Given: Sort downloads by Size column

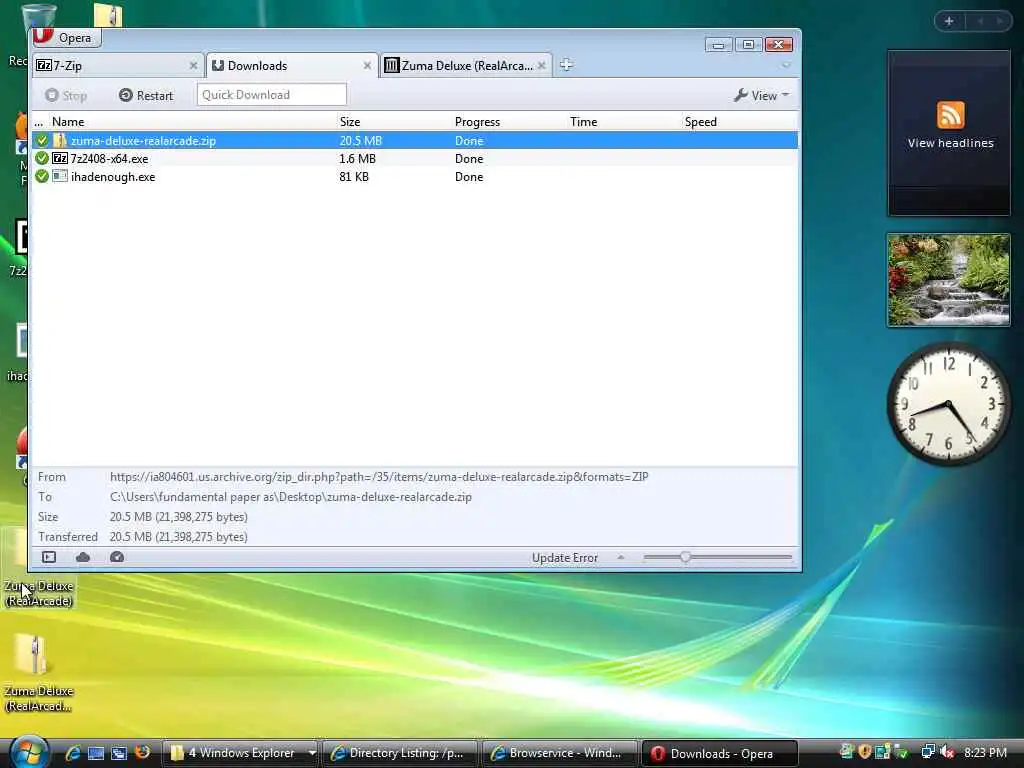Looking at the screenshot, I should 350,121.
